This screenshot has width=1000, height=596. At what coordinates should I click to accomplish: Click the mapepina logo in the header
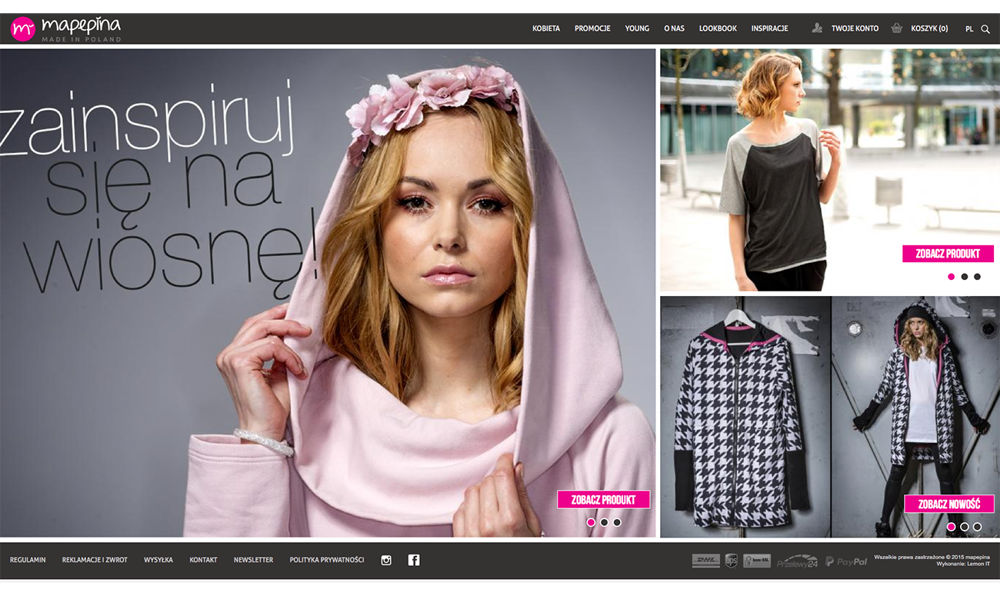coord(66,29)
